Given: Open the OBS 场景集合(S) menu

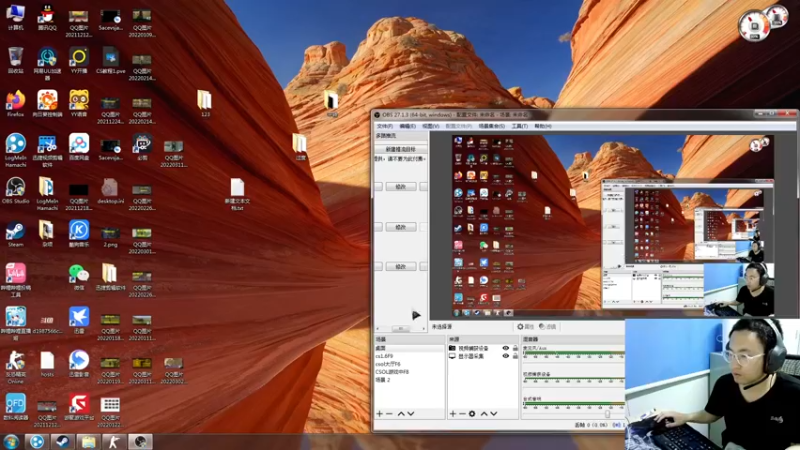Looking at the screenshot, I should coord(491,126).
